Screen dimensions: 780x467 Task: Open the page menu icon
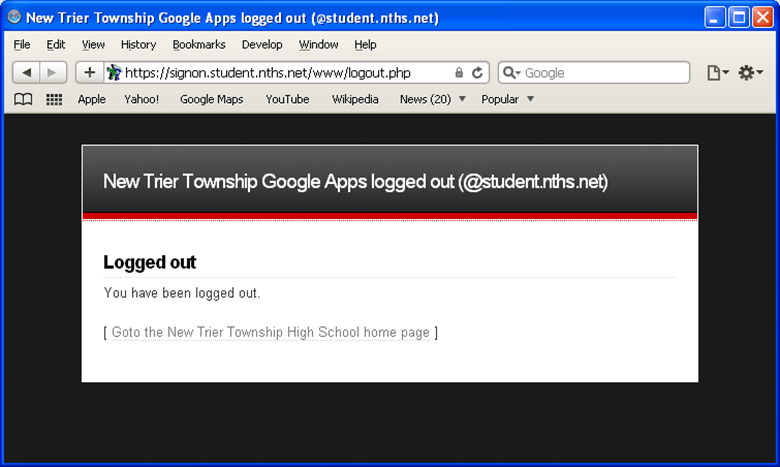click(x=717, y=73)
